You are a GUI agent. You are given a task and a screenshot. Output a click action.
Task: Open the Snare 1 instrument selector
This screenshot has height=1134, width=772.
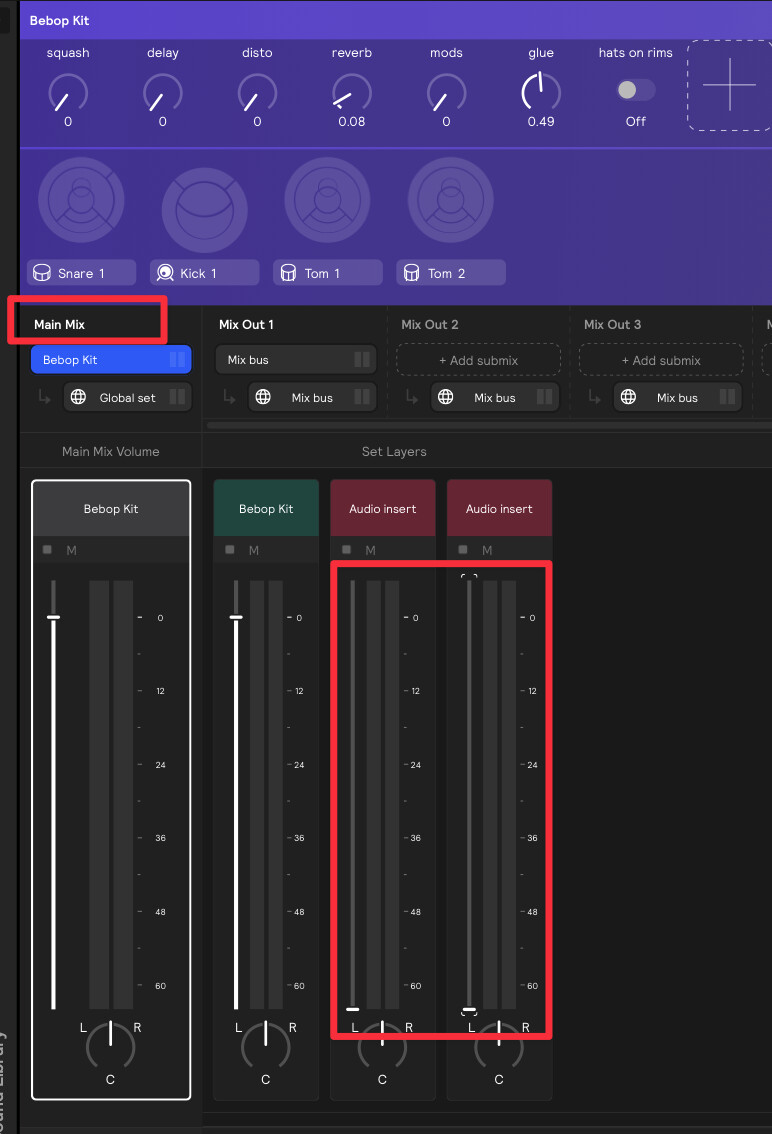tap(81, 273)
